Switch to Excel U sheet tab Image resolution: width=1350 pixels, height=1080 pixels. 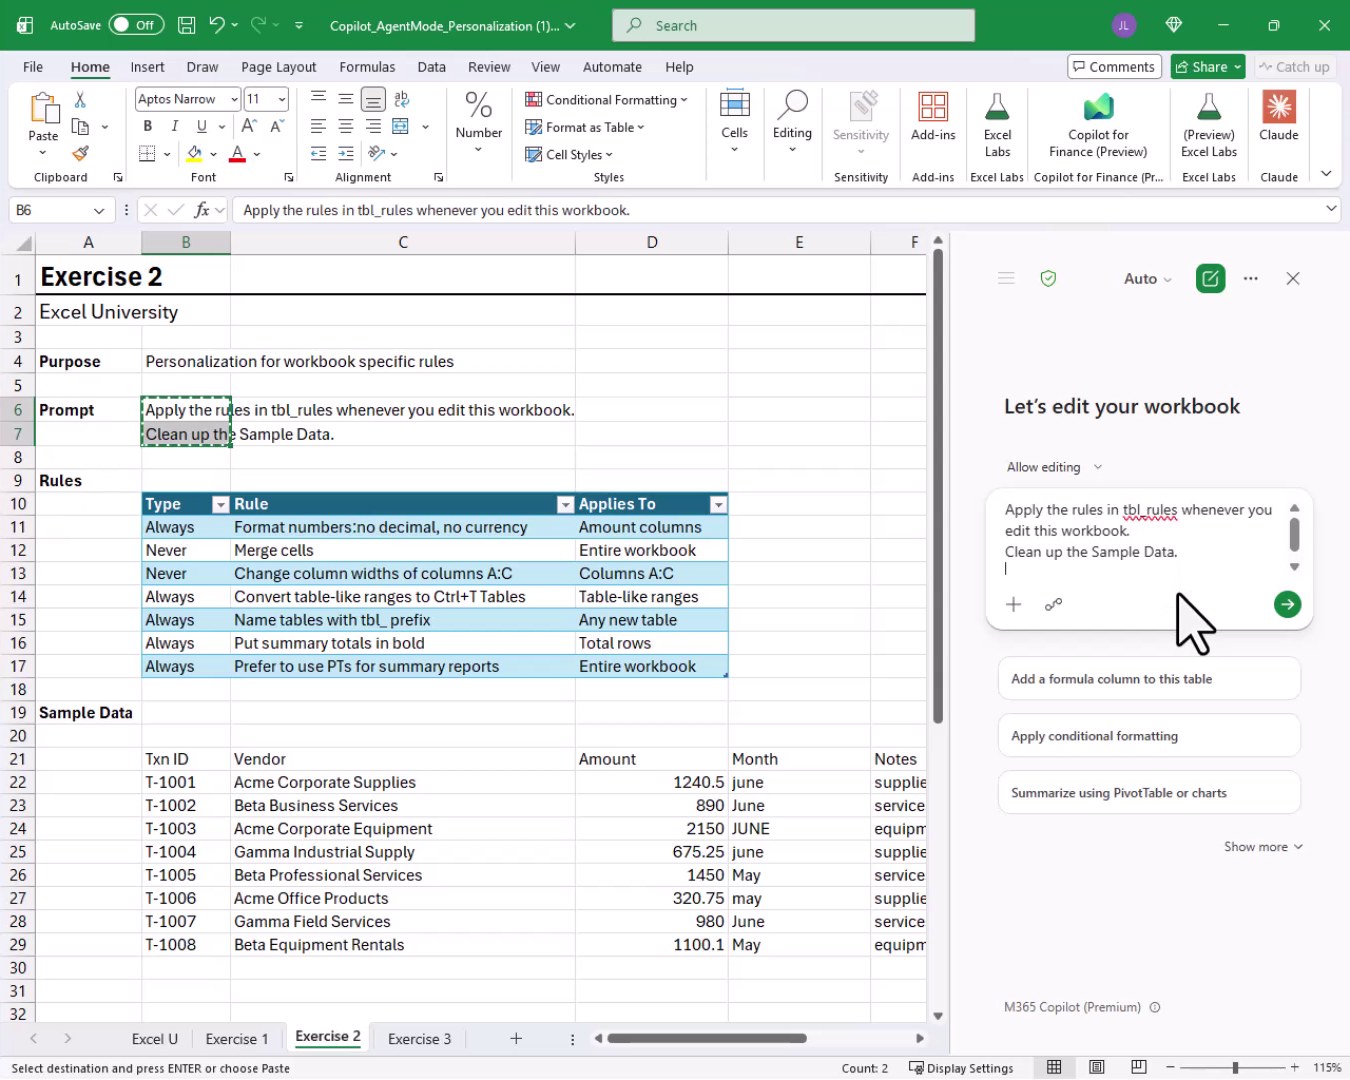pos(154,1038)
